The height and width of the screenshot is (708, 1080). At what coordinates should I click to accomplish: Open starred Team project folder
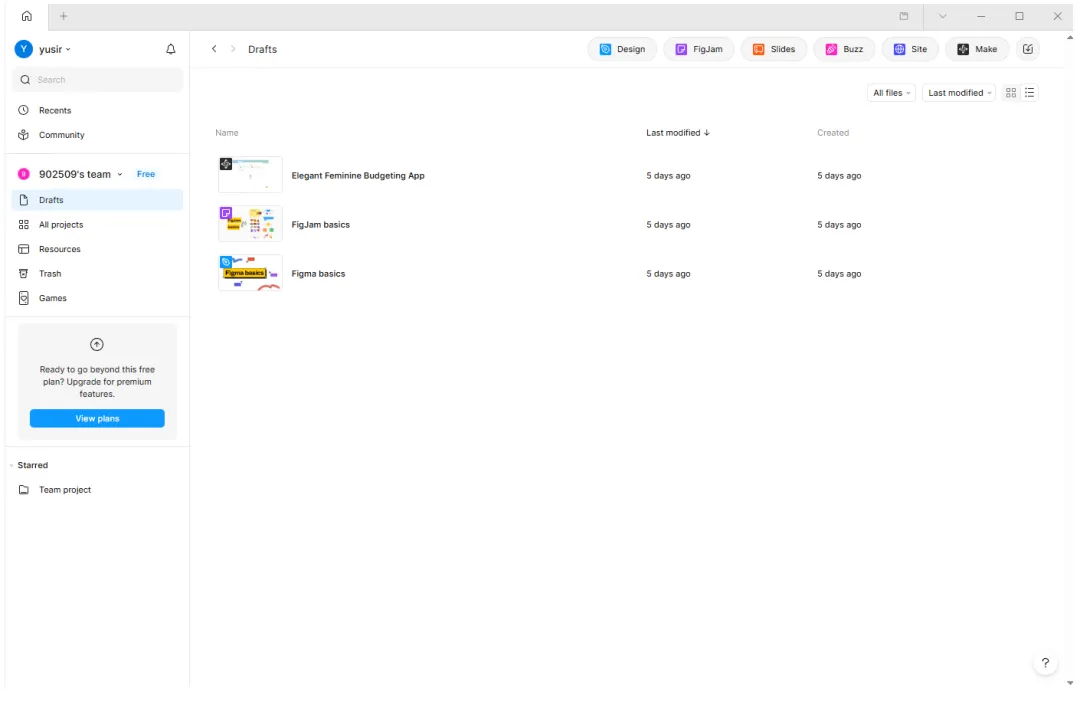[x=97, y=490]
